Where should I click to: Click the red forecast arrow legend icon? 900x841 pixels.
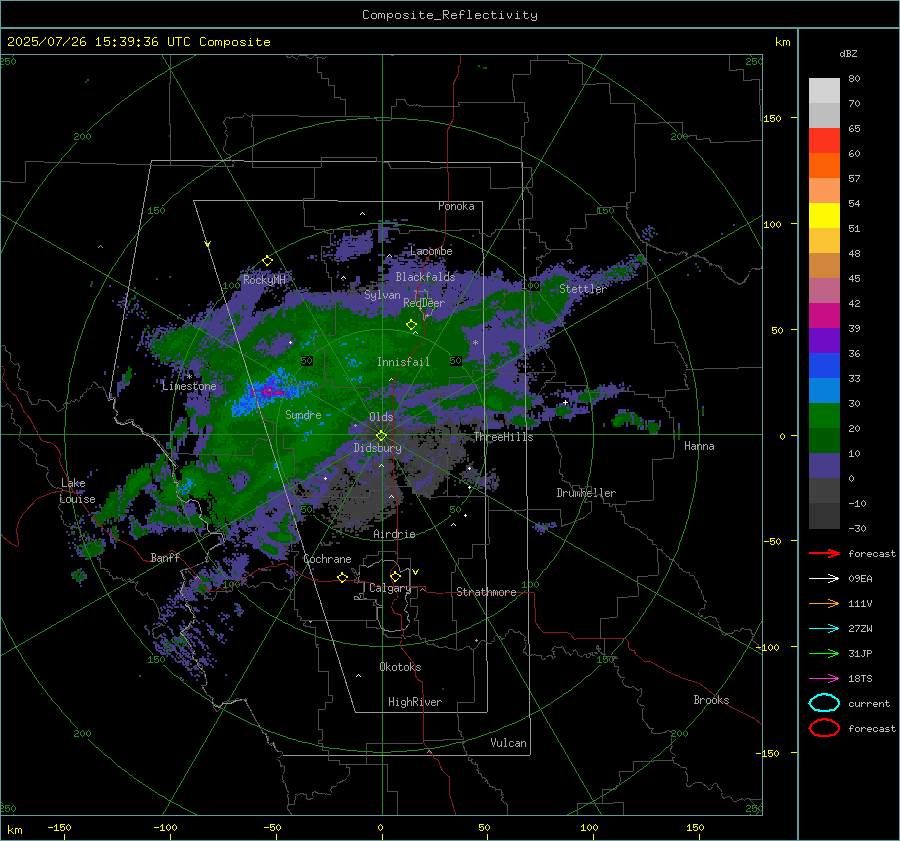[824, 553]
